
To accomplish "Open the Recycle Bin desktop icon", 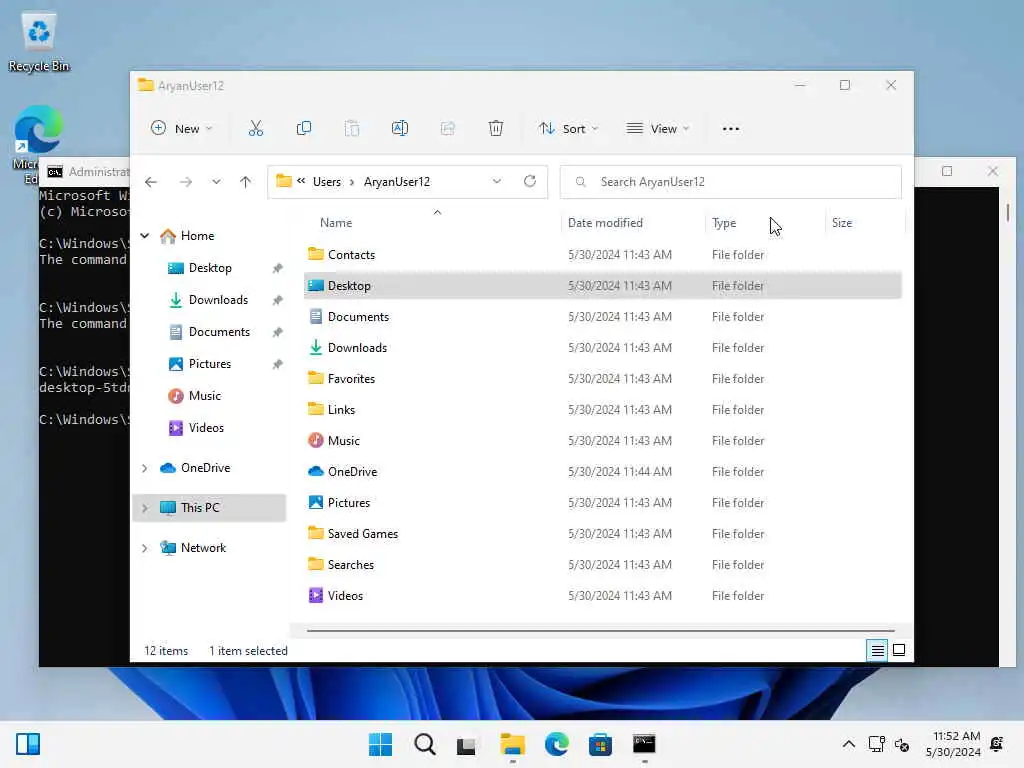I will tap(39, 42).
